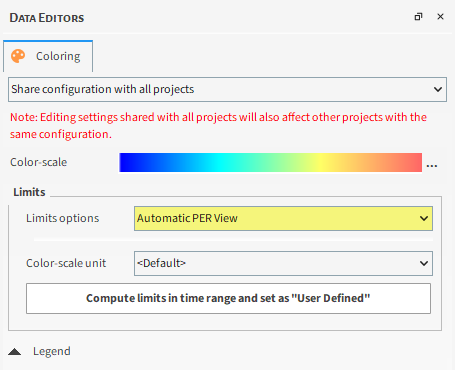Viewport: 455px width, 370px height.
Task: Compute limits in time range as User Defined
Action: 228,298
